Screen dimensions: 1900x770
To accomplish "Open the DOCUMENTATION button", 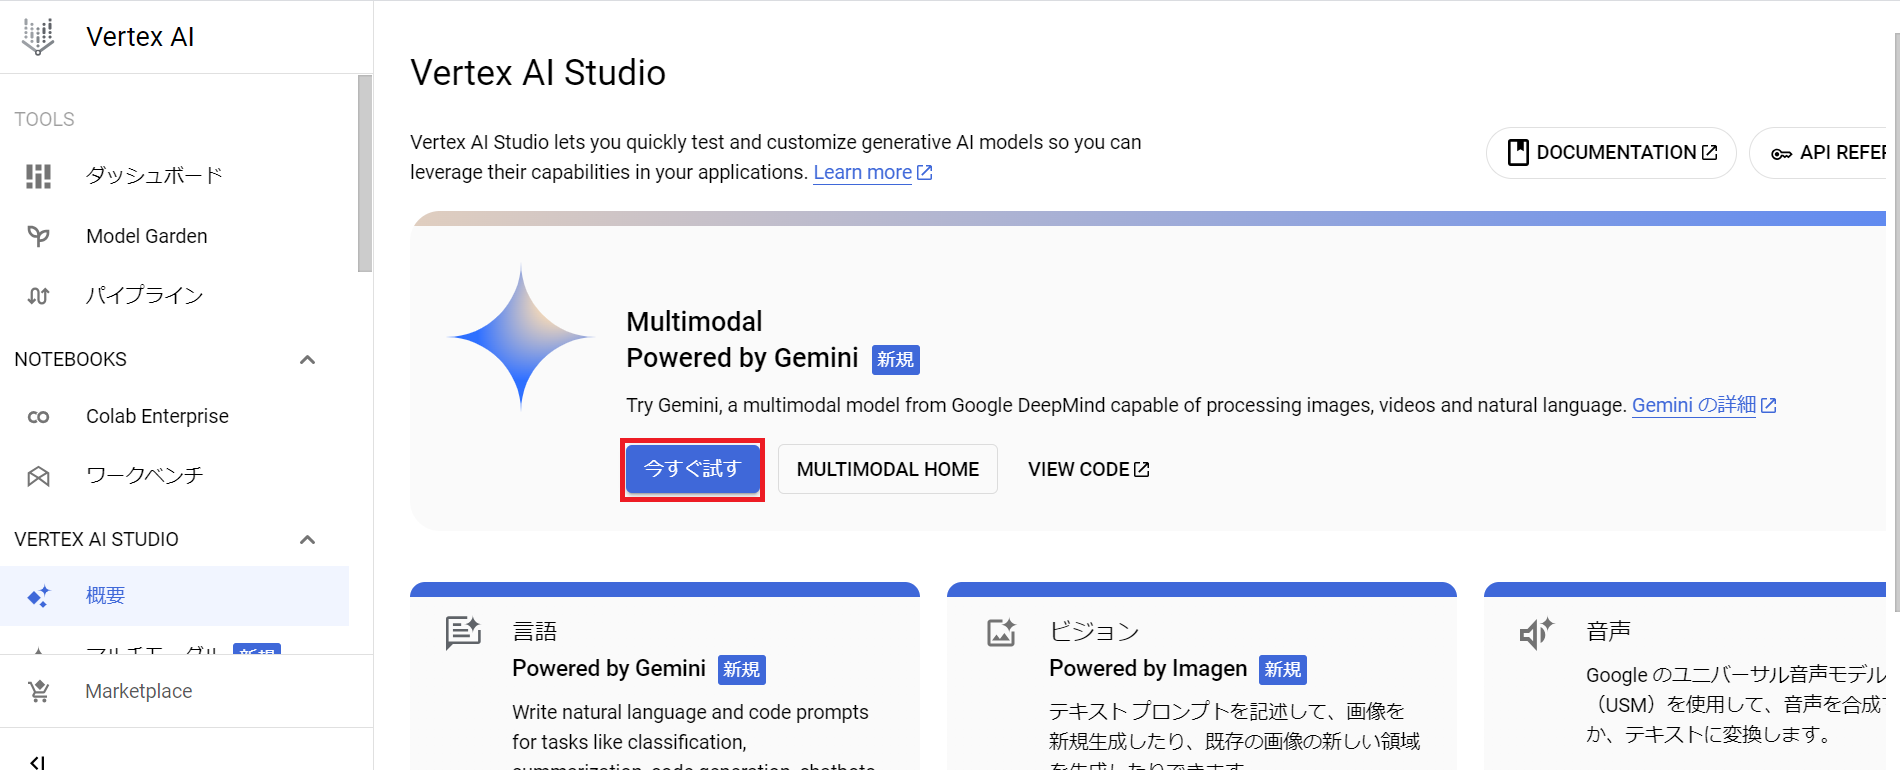I will (1611, 153).
